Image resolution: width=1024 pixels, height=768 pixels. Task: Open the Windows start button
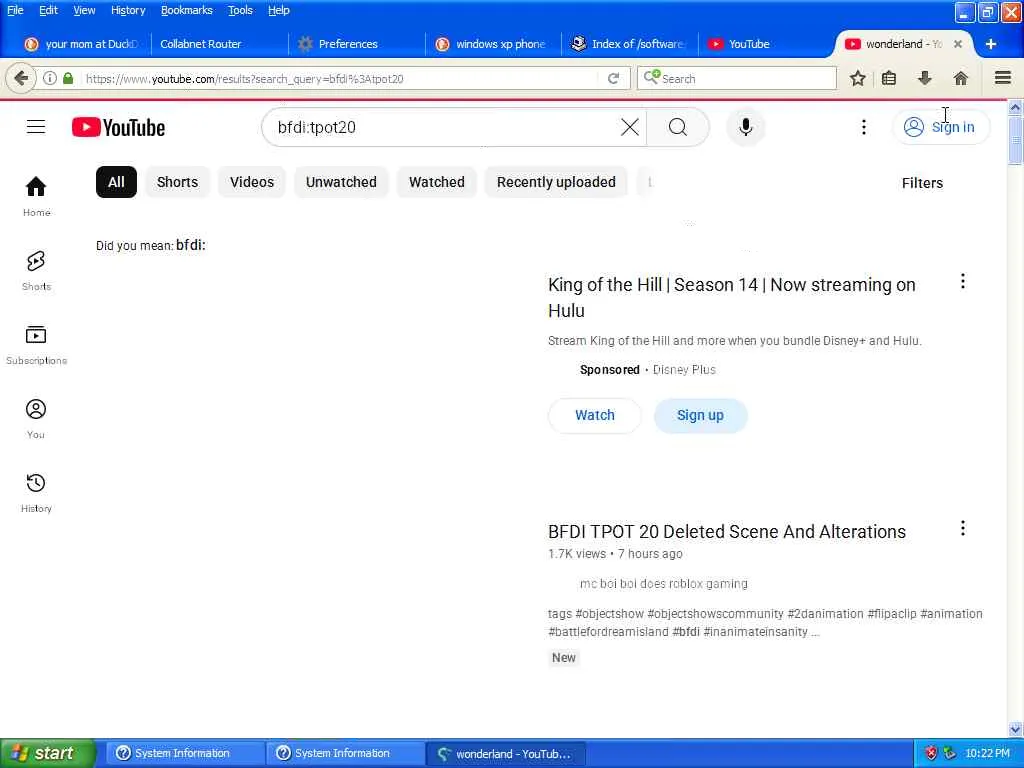click(48, 753)
